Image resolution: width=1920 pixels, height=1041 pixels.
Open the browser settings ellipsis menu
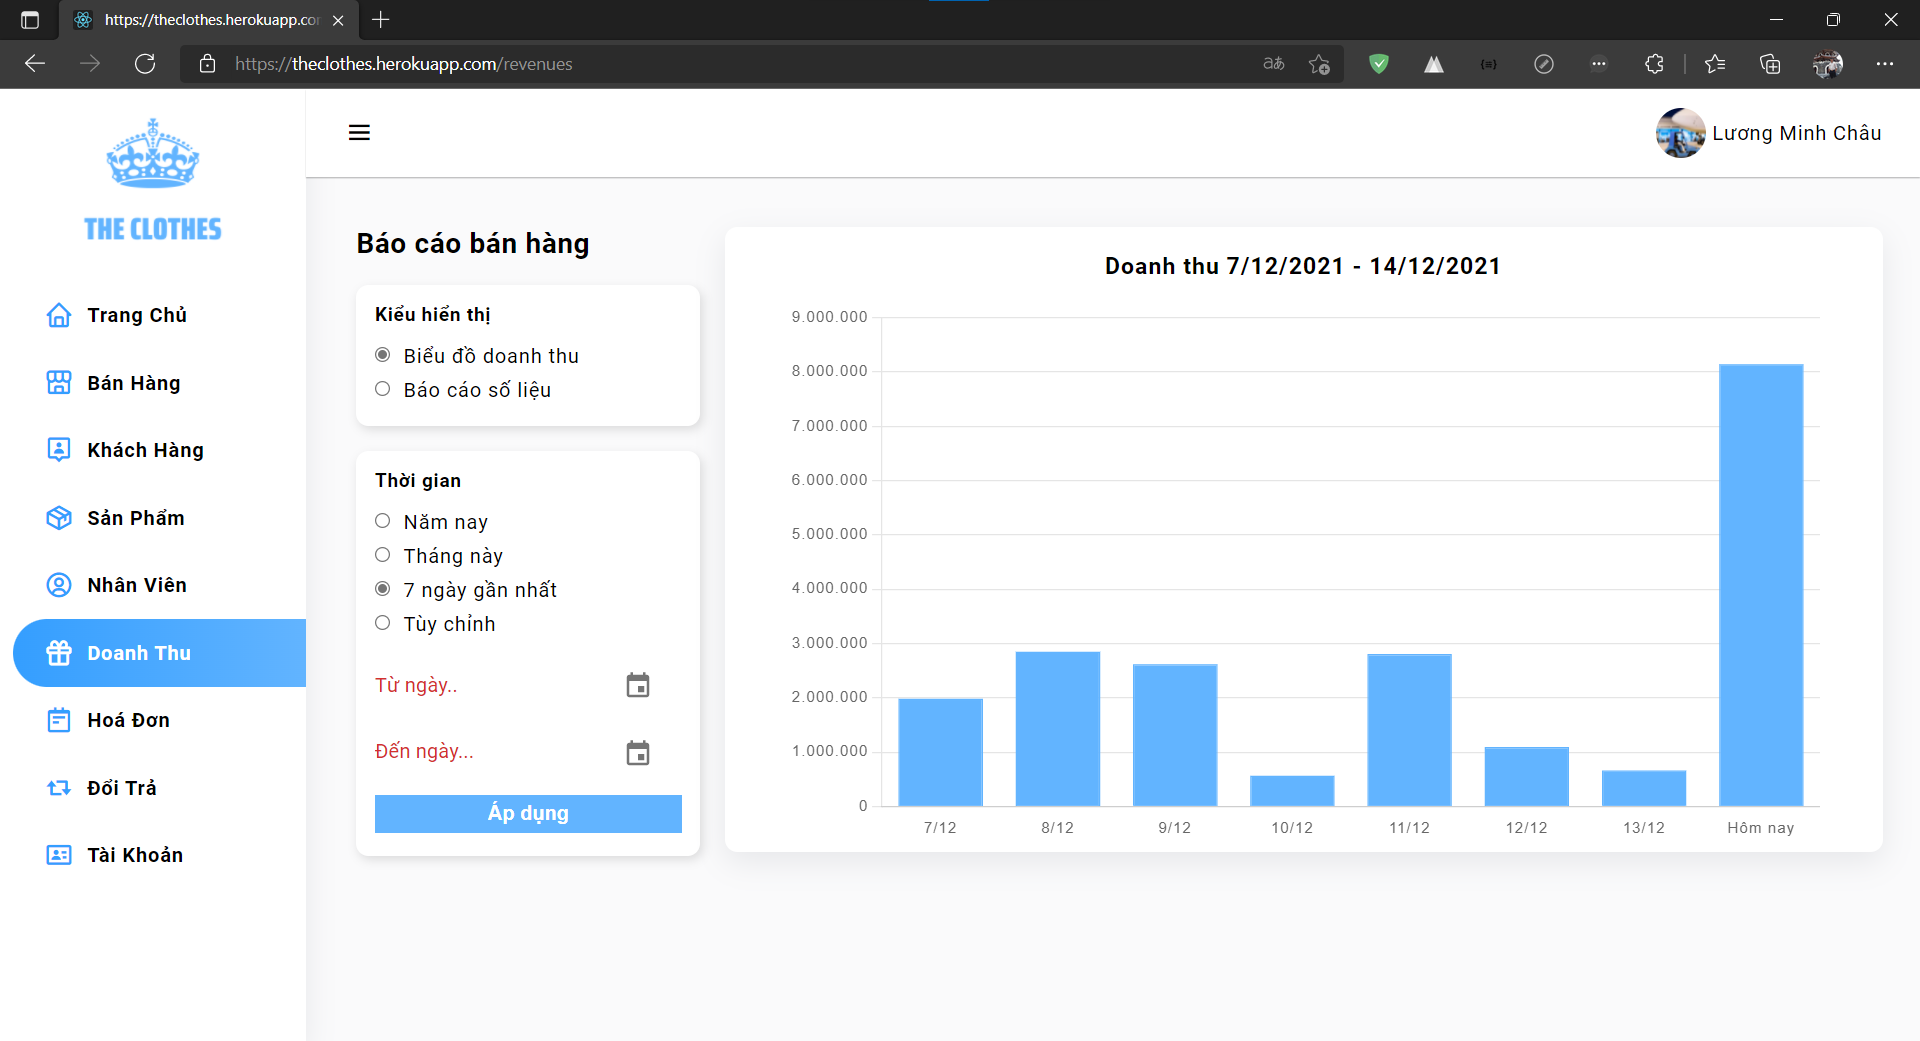1887,63
